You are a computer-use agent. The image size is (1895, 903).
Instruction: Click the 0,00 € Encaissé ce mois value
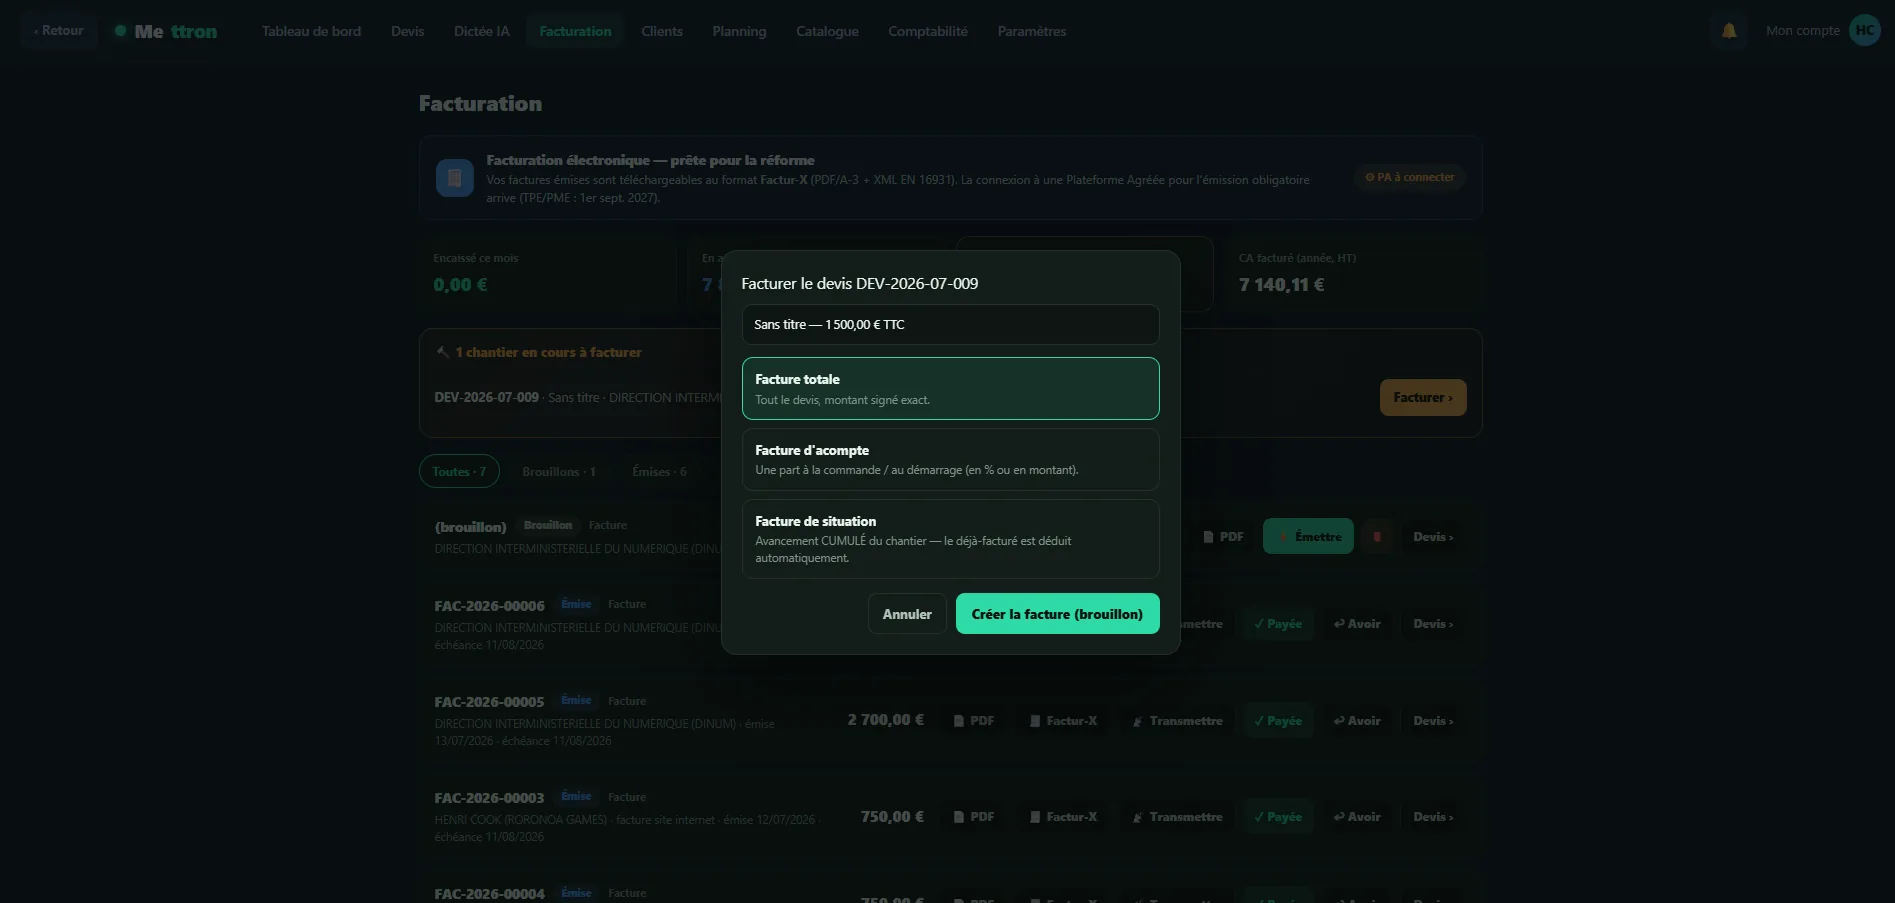pos(461,285)
